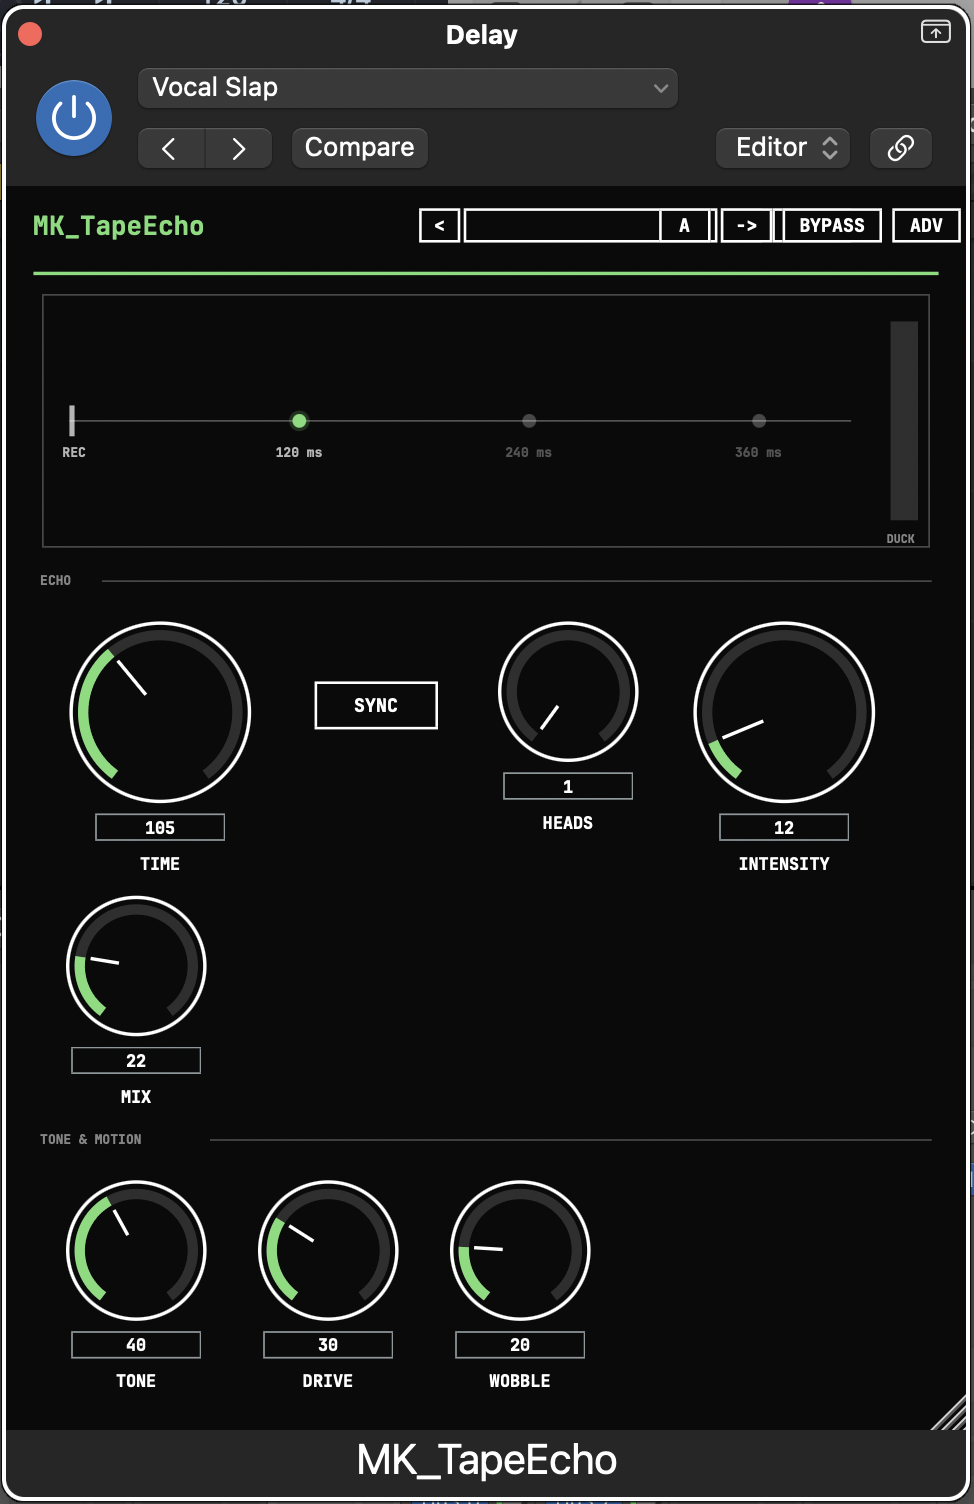
Task: Toggle the SYNC button
Action: coord(376,705)
